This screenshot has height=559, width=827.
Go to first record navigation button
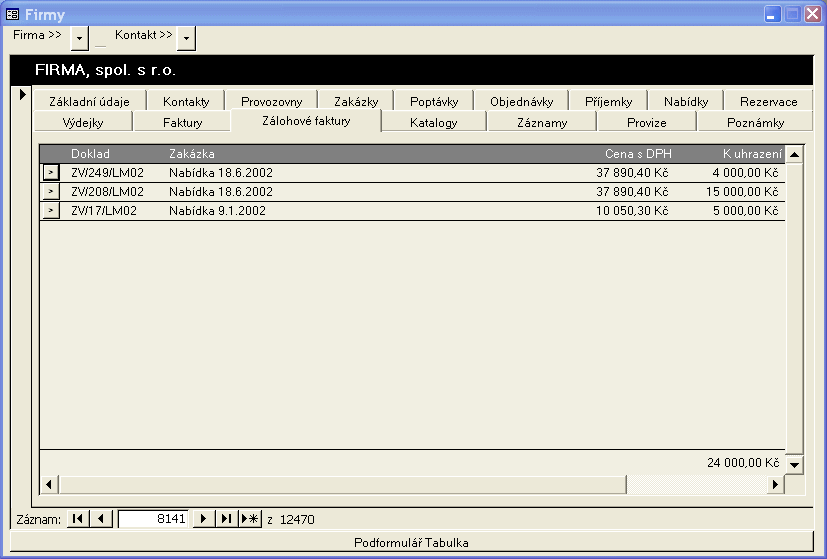[x=77, y=519]
